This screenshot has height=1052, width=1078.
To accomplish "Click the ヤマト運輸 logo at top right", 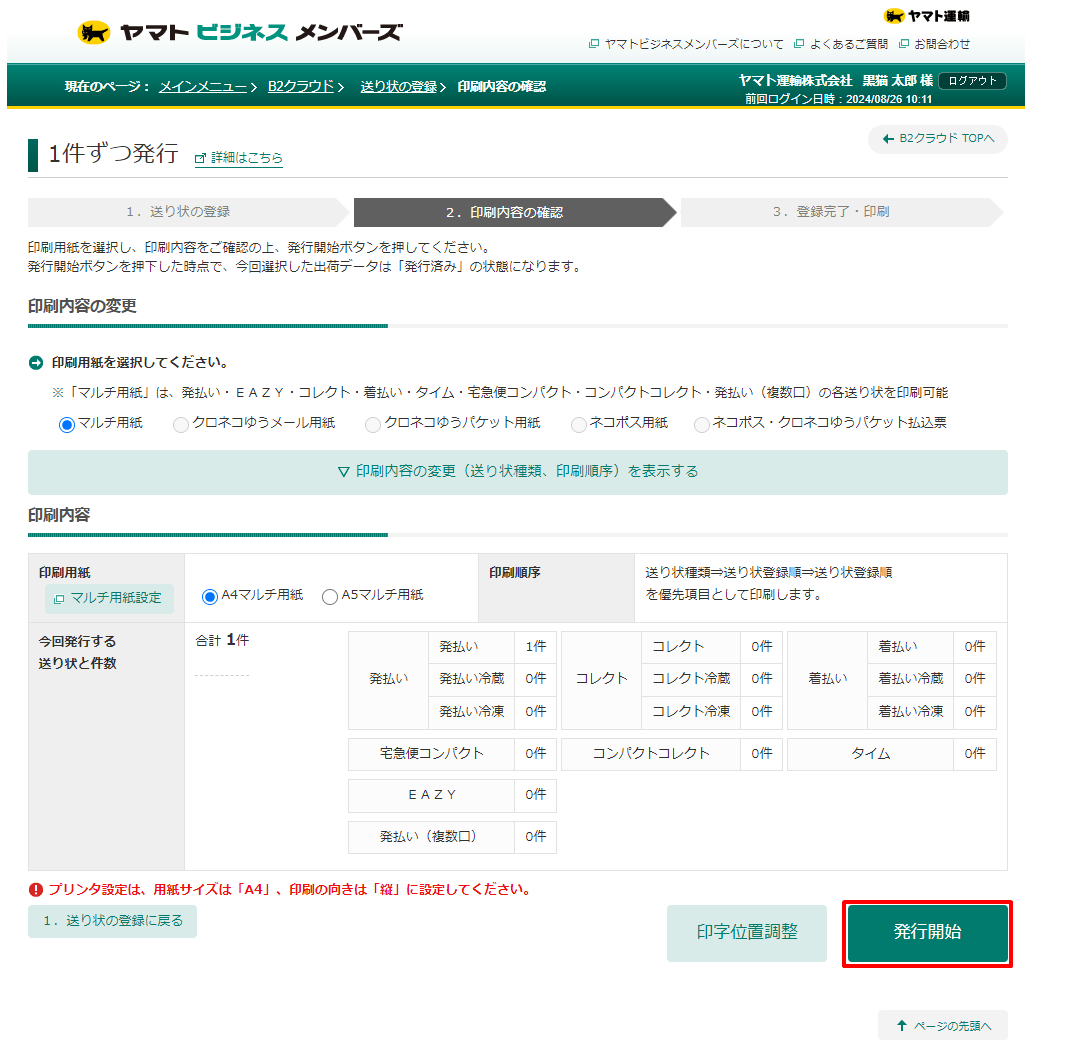I will point(926,16).
